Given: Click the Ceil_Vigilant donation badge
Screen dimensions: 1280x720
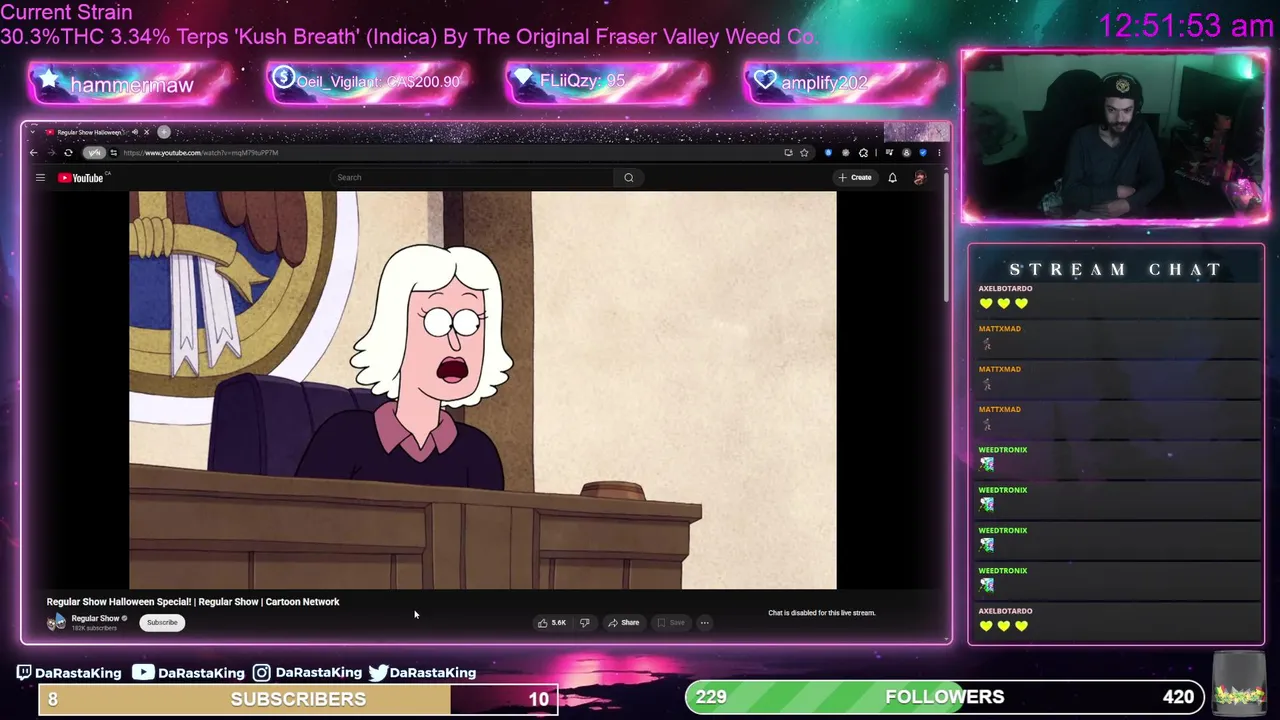Looking at the screenshot, I should (x=368, y=82).
